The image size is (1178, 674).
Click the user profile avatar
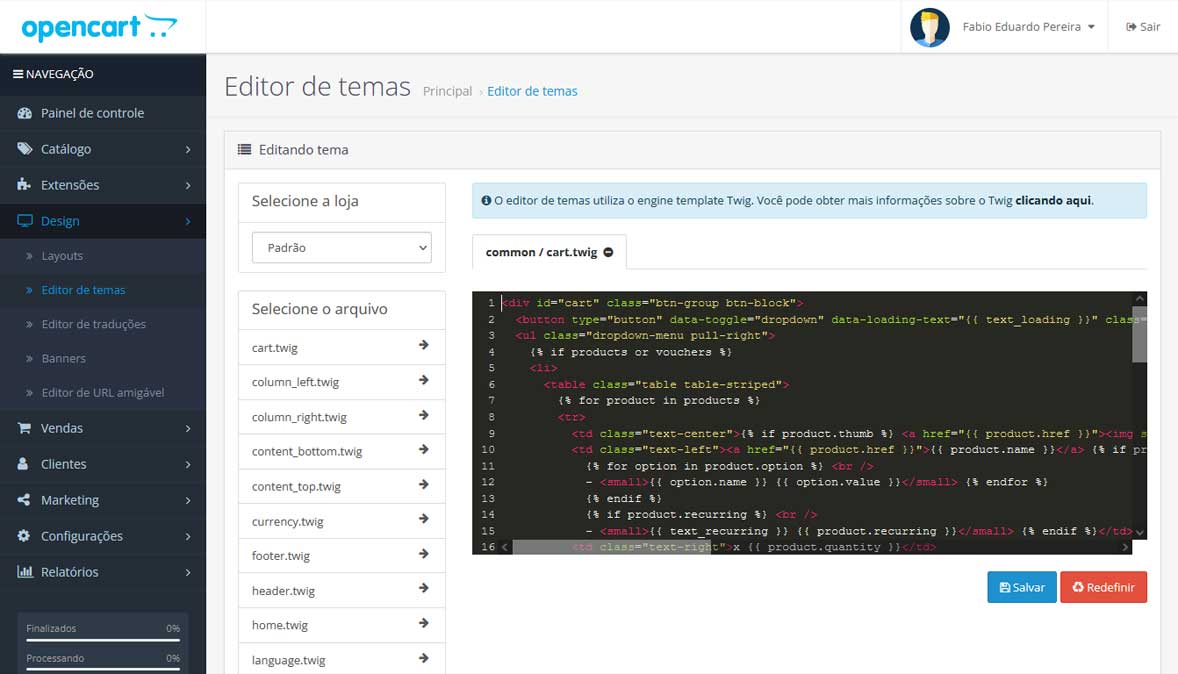[929, 27]
